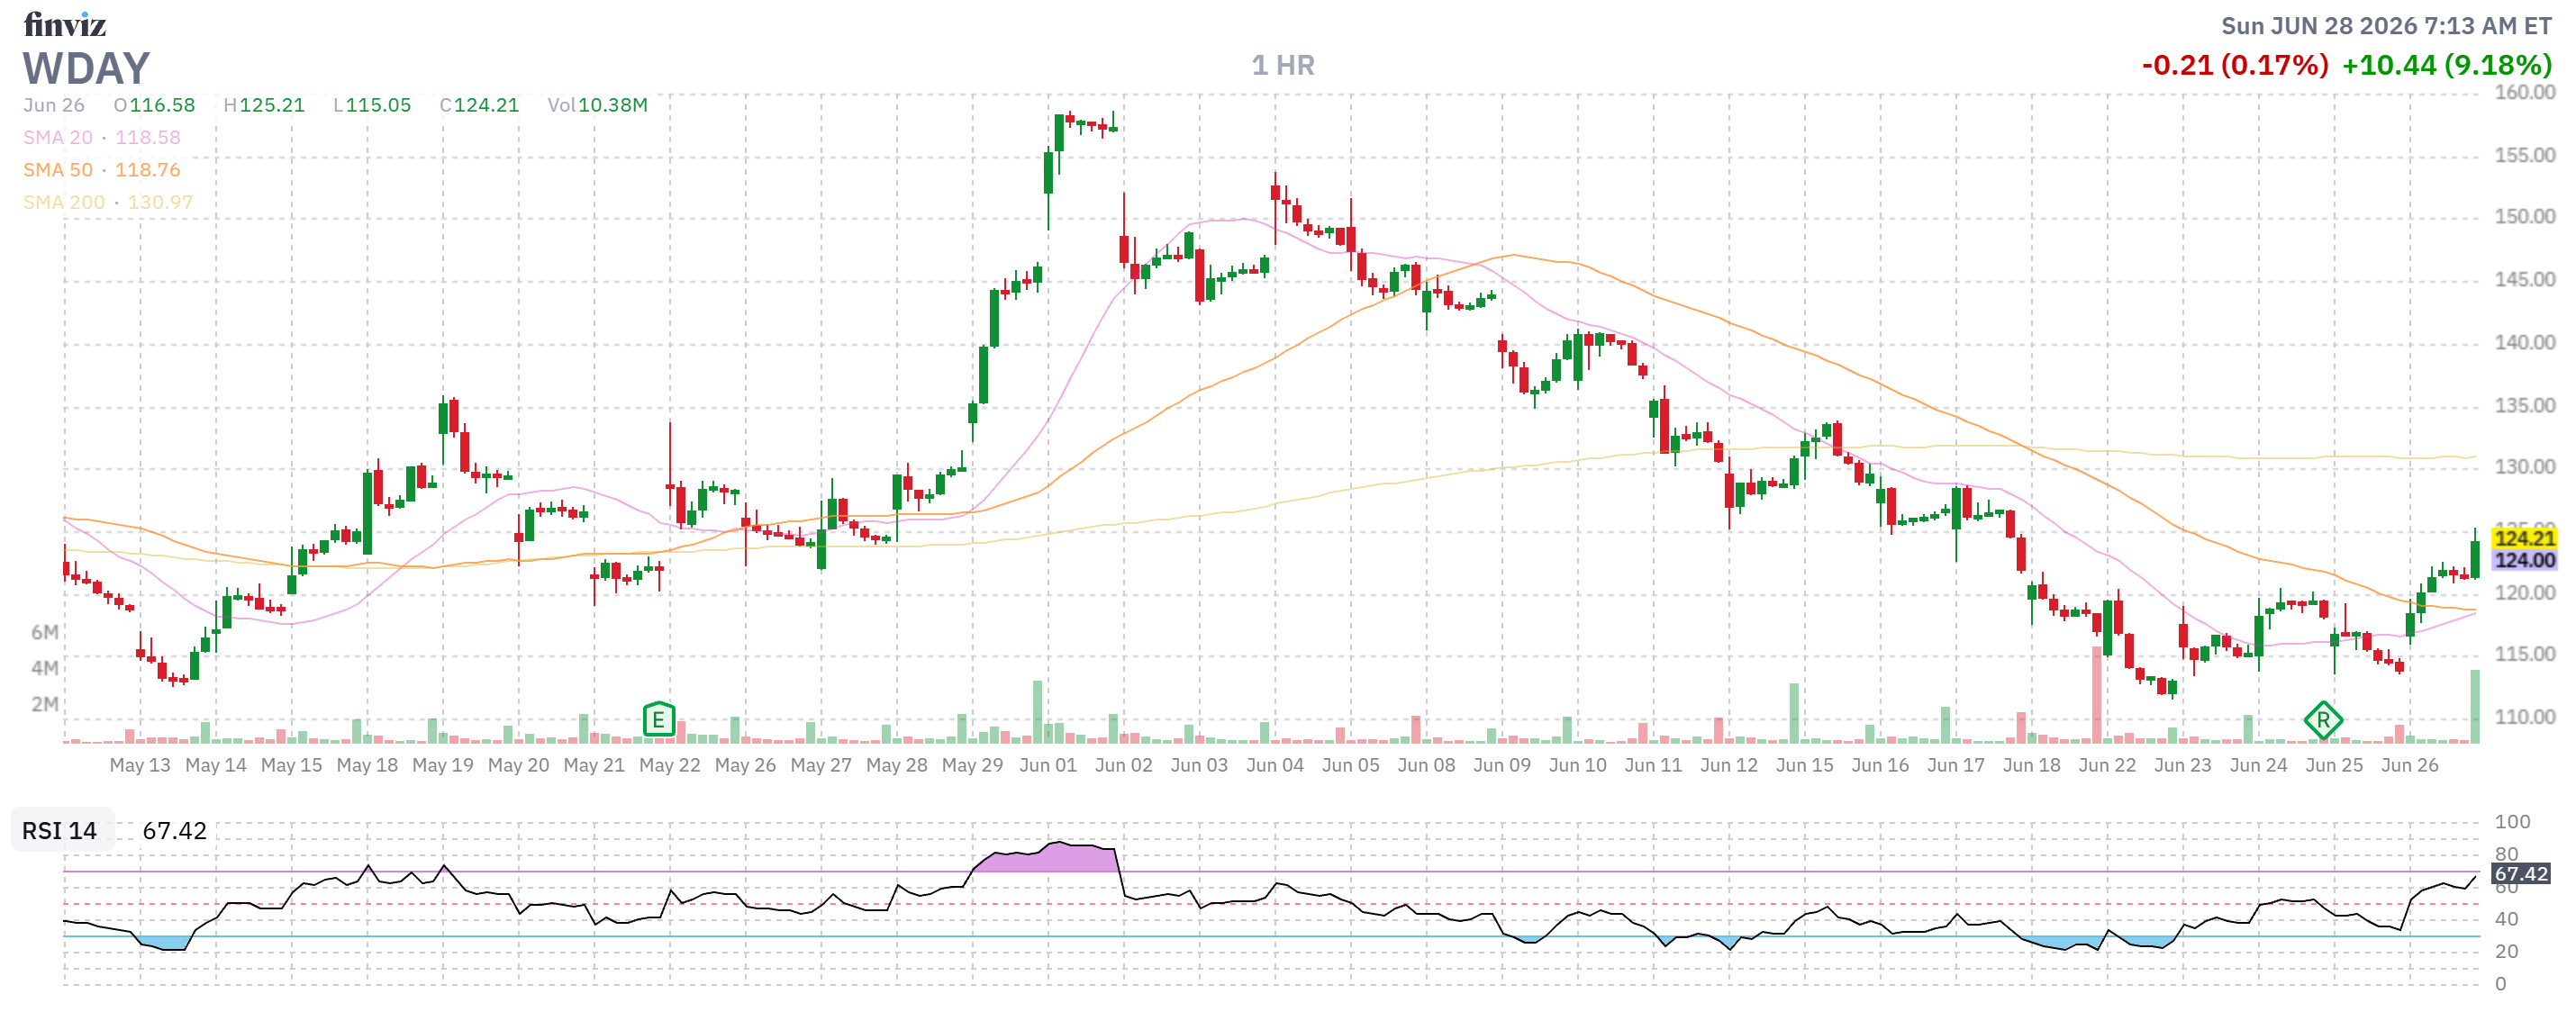This screenshot has width=2576, height=1012.
Task: Click the May 29 date axis label
Action: pyautogui.click(x=972, y=765)
